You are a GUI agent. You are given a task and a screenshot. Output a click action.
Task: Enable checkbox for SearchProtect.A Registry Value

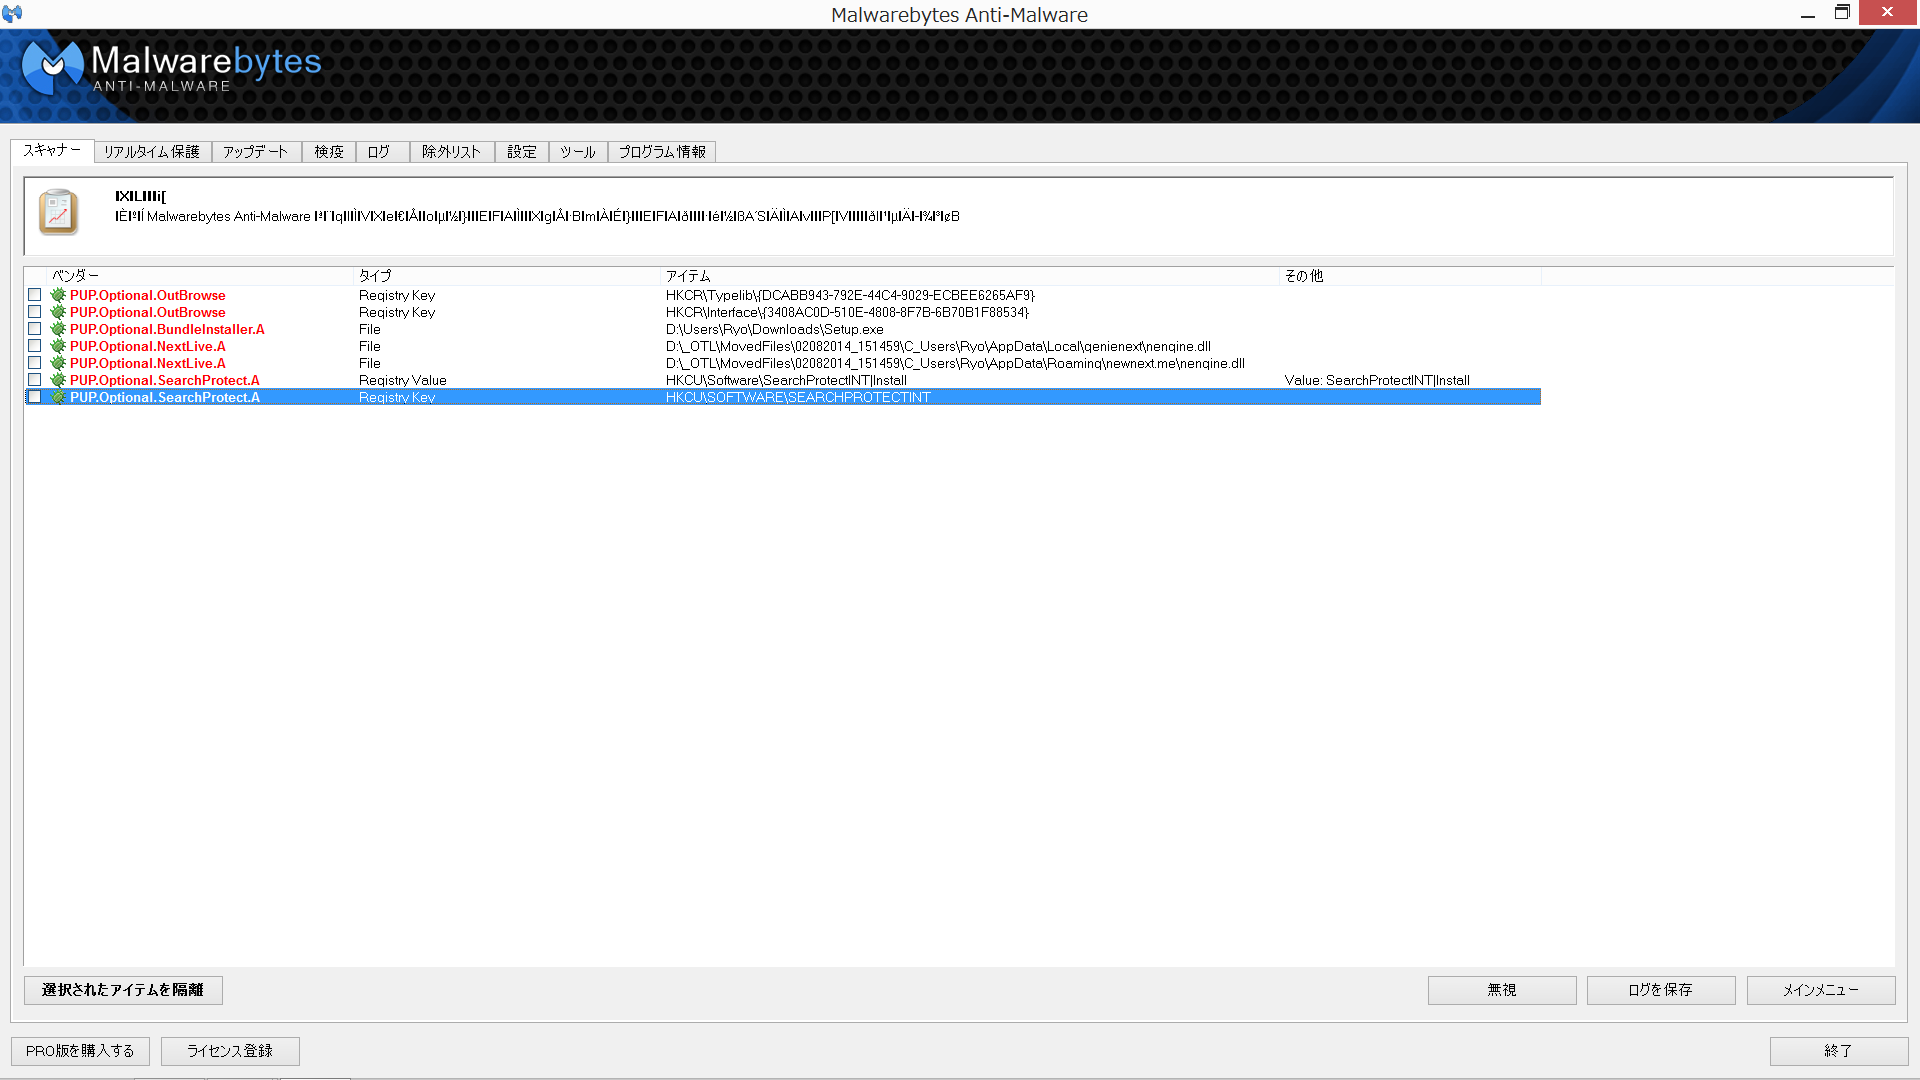click(35, 380)
